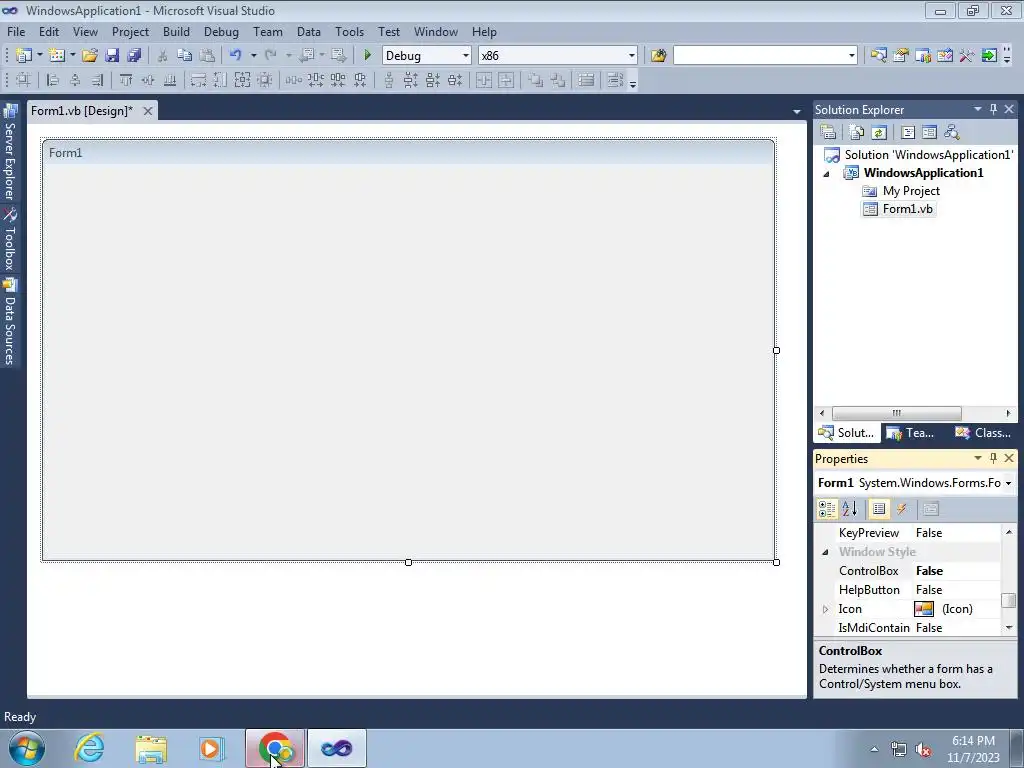The height and width of the screenshot is (768, 1024).
Task: Click the Bring to Front layout icon
Action: coord(536,80)
